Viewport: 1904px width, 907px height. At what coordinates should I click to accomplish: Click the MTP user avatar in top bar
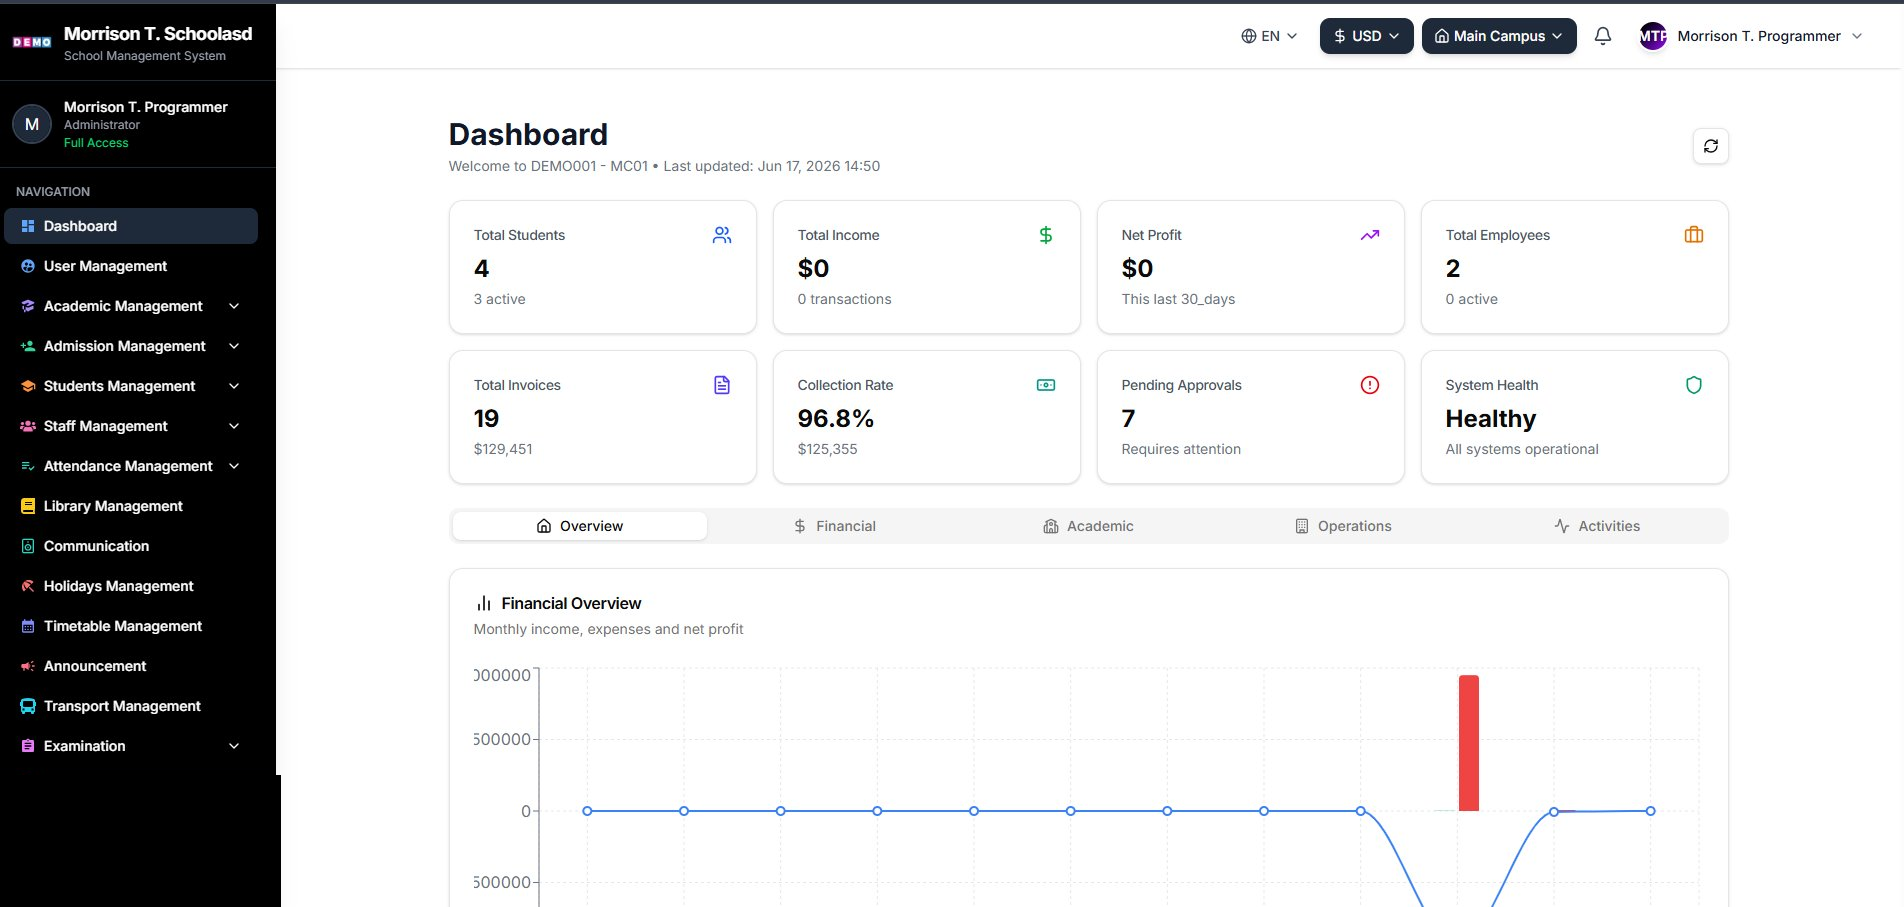point(1653,36)
